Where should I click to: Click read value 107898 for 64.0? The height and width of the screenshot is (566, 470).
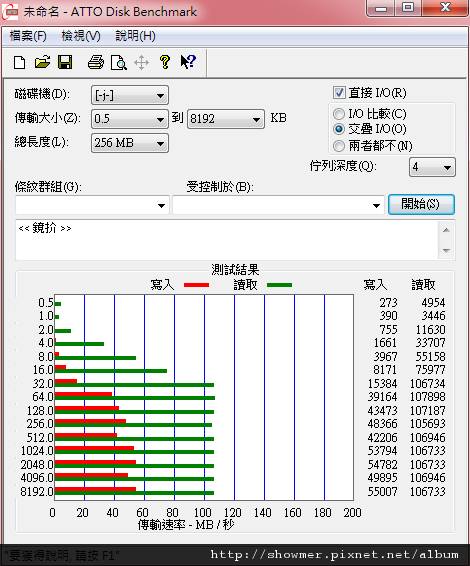pyautogui.click(x=428, y=397)
